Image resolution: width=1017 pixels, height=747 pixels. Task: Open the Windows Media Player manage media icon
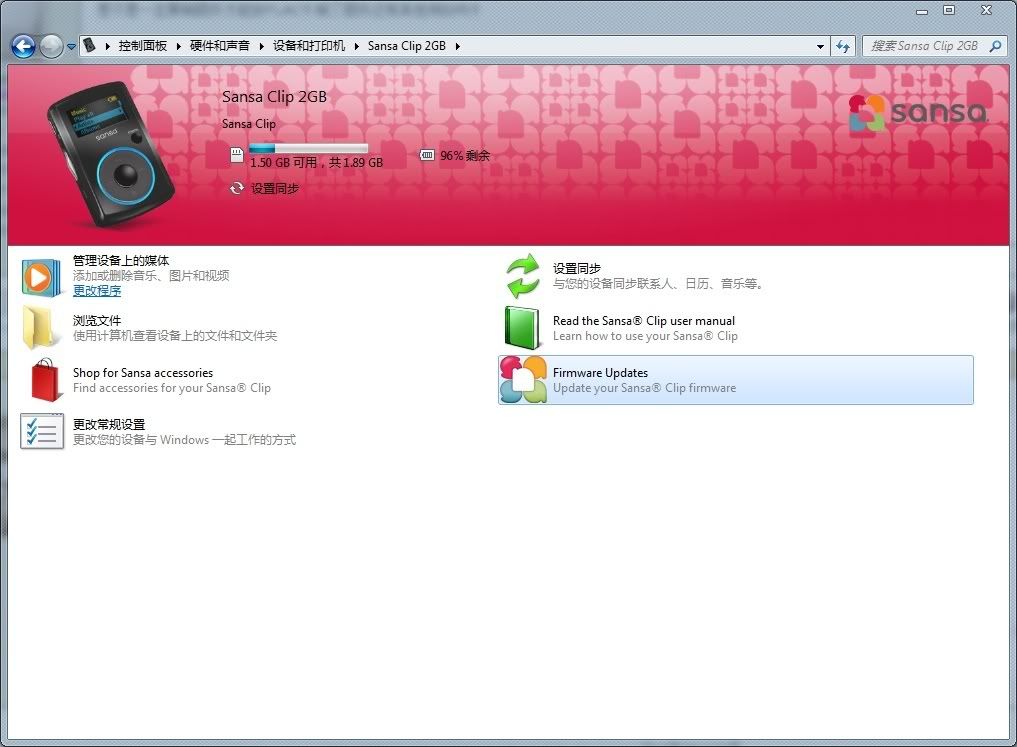[x=42, y=278]
